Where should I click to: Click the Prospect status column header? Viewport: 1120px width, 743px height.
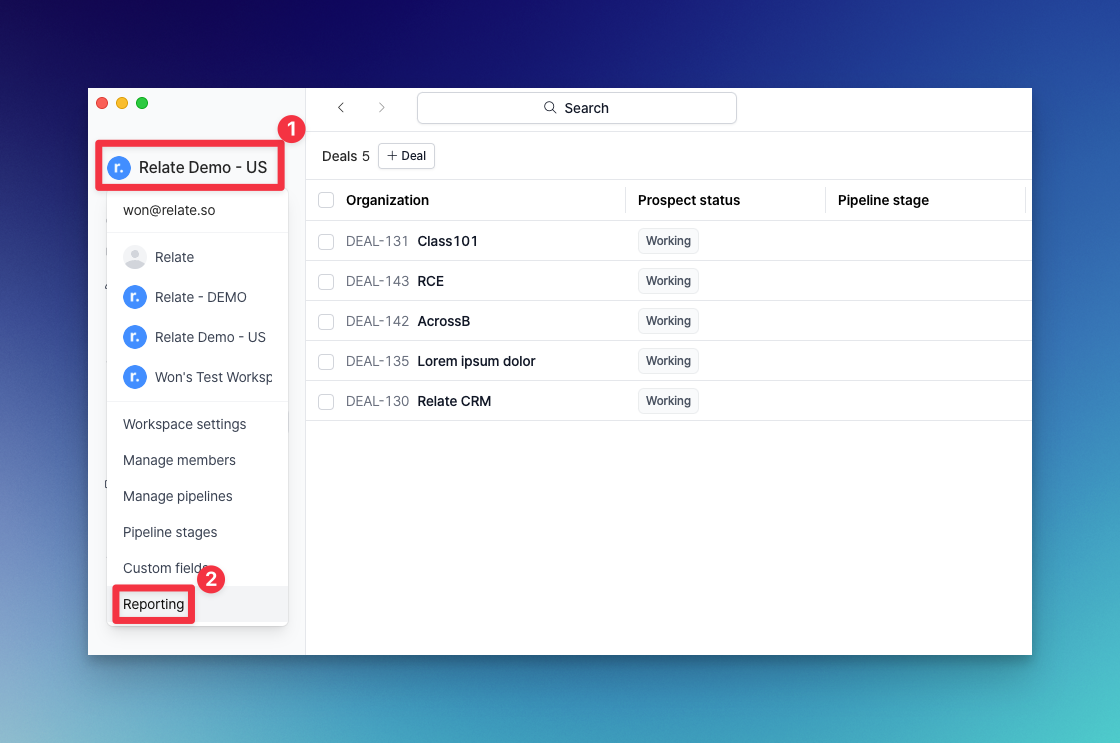pyautogui.click(x=689, y=200)
